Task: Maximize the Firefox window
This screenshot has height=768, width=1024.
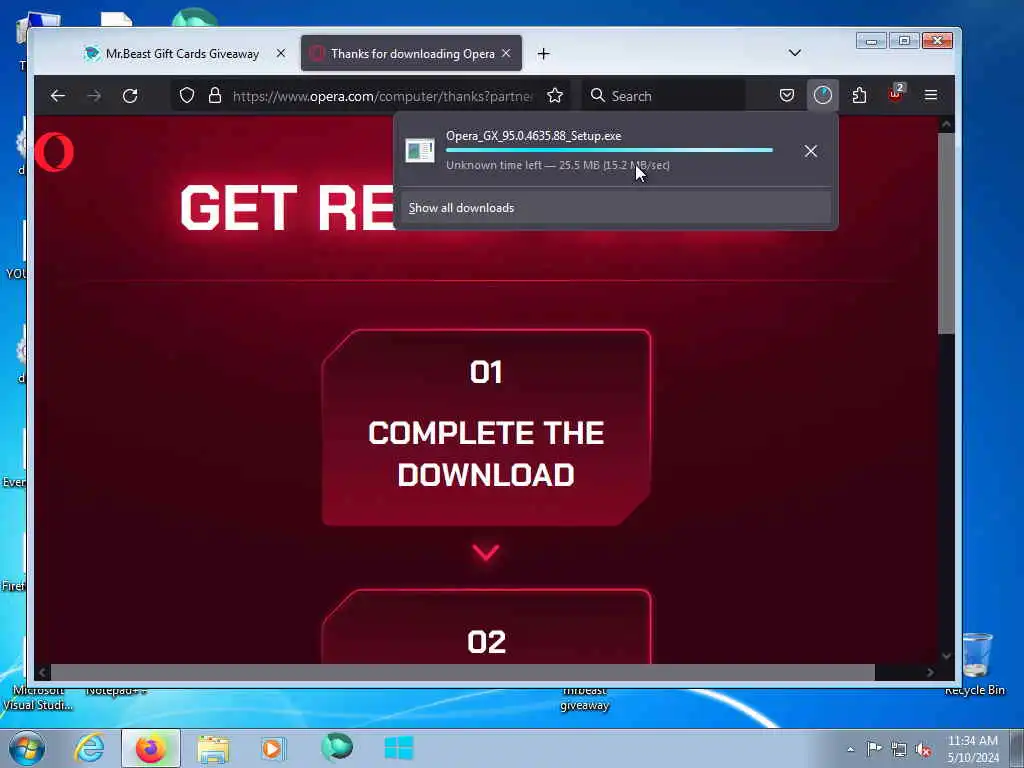Action: click(904, 41)
